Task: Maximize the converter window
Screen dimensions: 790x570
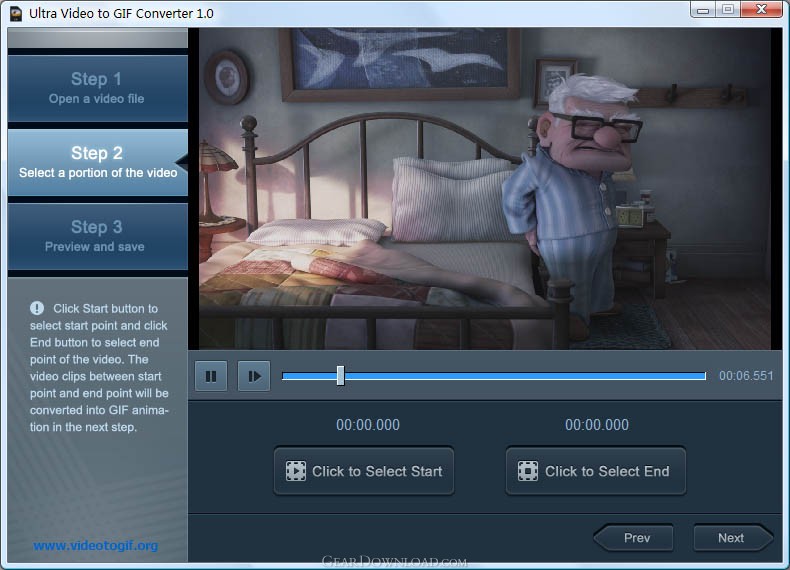Action: [x=728, y=10]
